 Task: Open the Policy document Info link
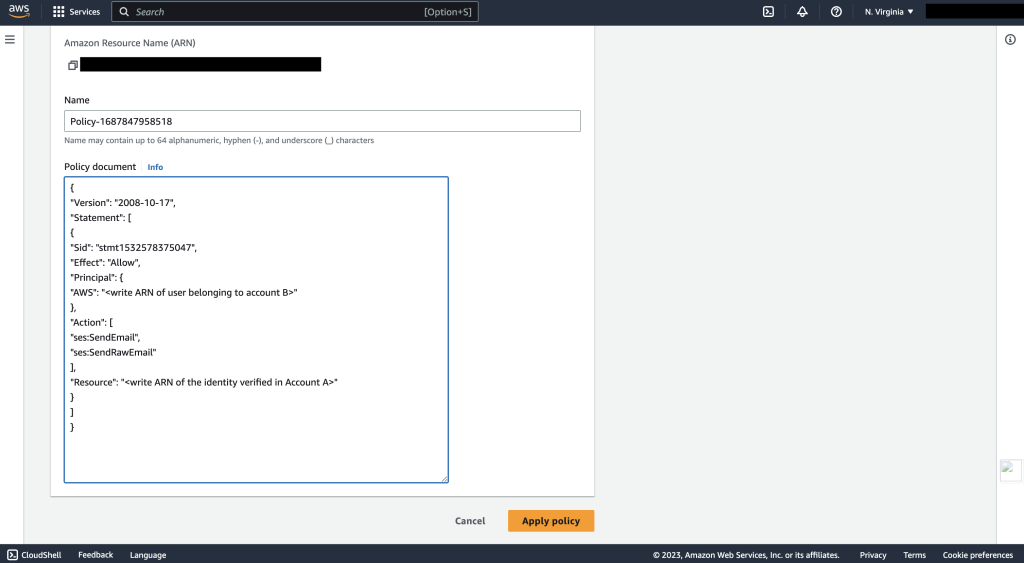(x=155, y=167)
